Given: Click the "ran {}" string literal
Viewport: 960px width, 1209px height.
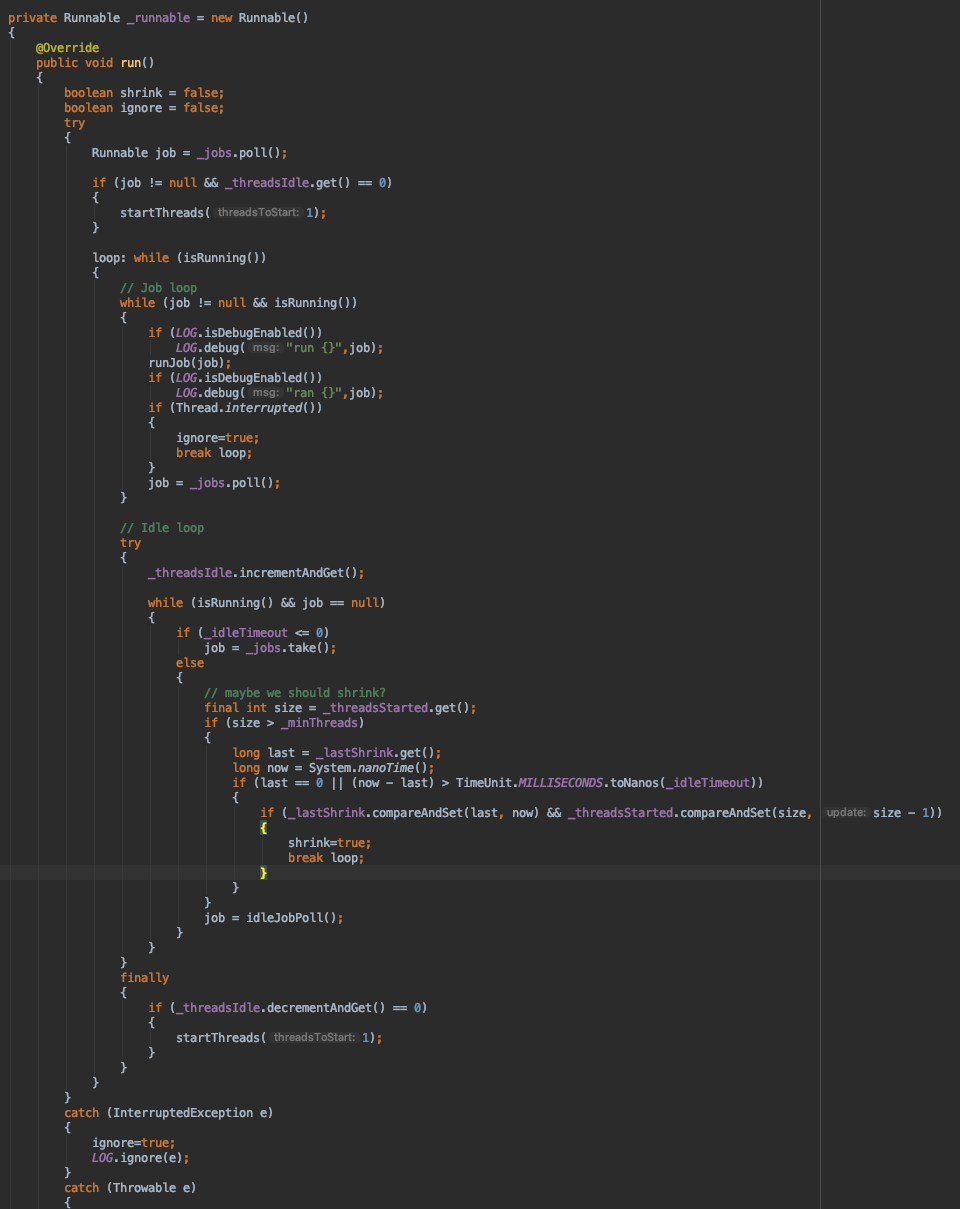Looking at the screenshot, I should click(x=315, y=393).
